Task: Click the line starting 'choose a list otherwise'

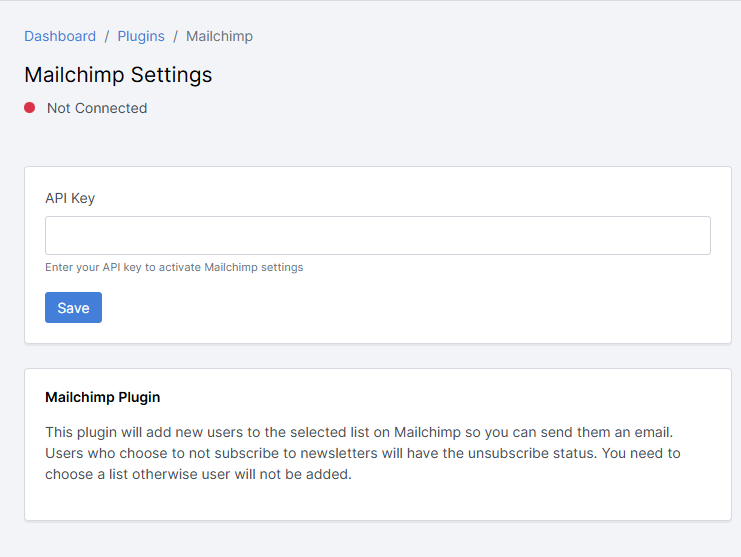Action: coord(198,474)
